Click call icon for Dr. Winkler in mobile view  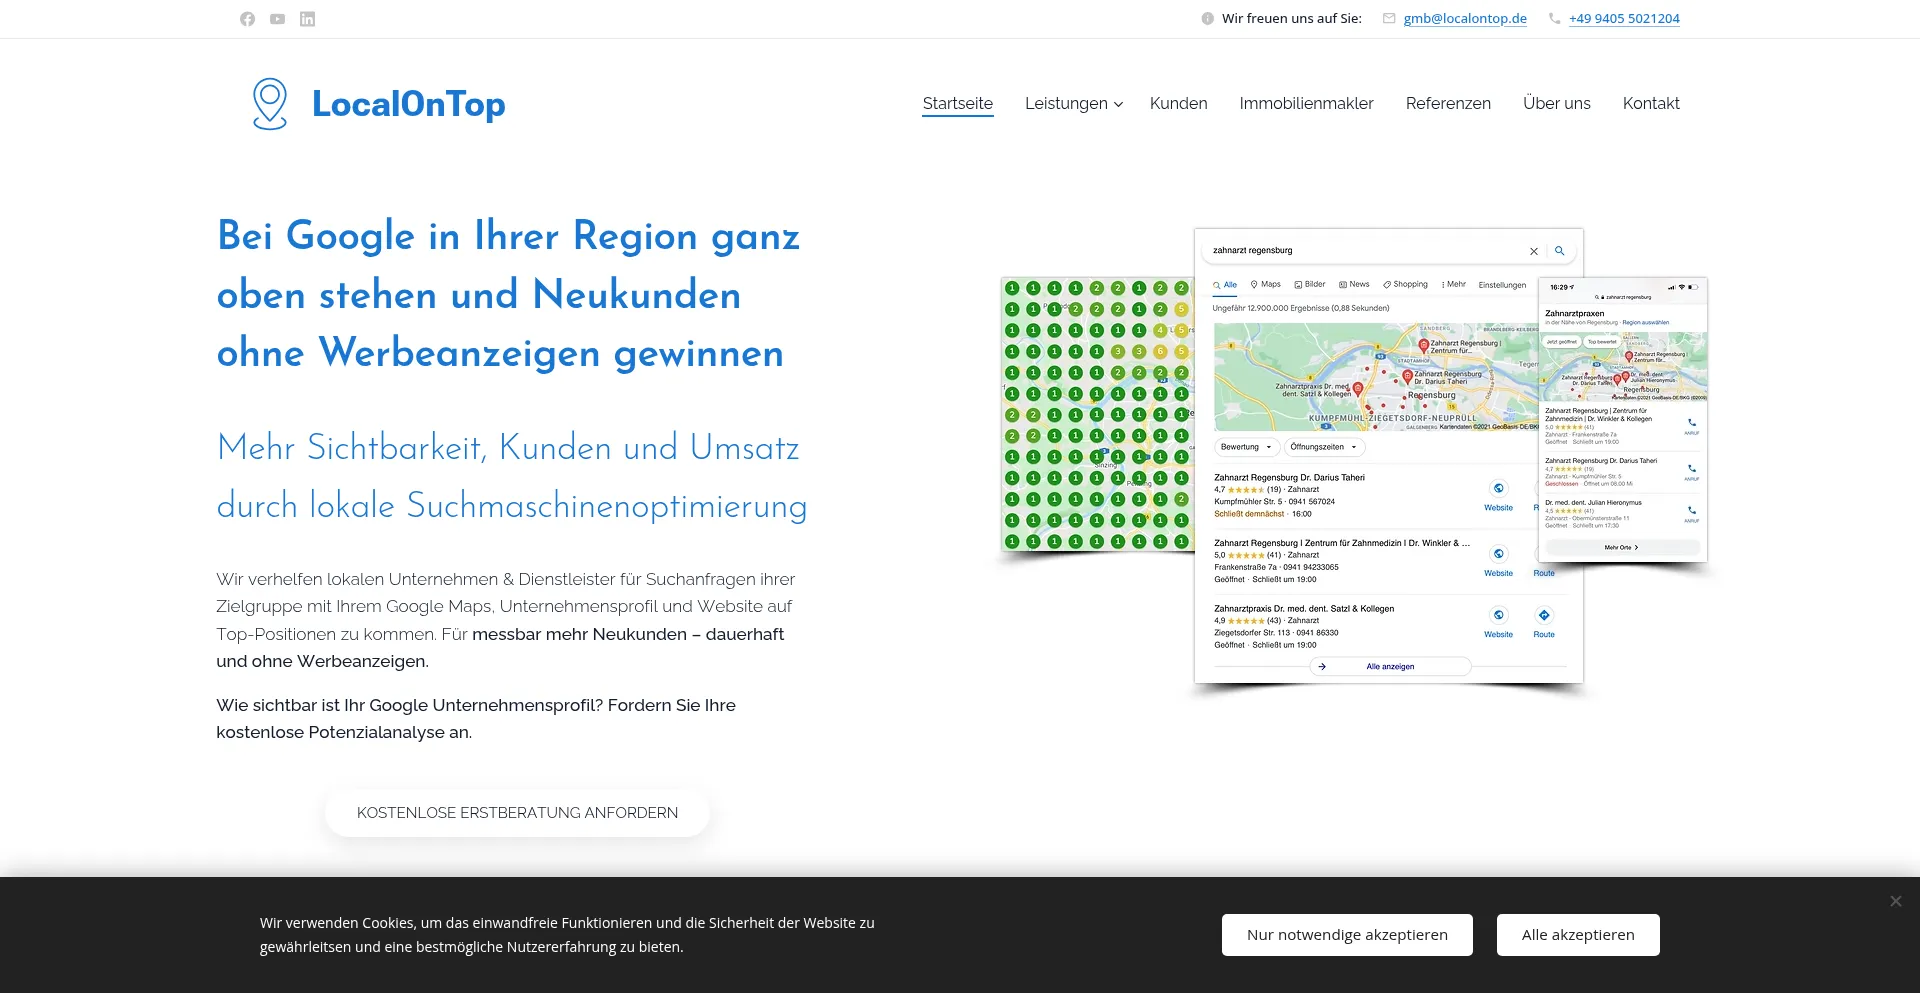coord(1691,423)
